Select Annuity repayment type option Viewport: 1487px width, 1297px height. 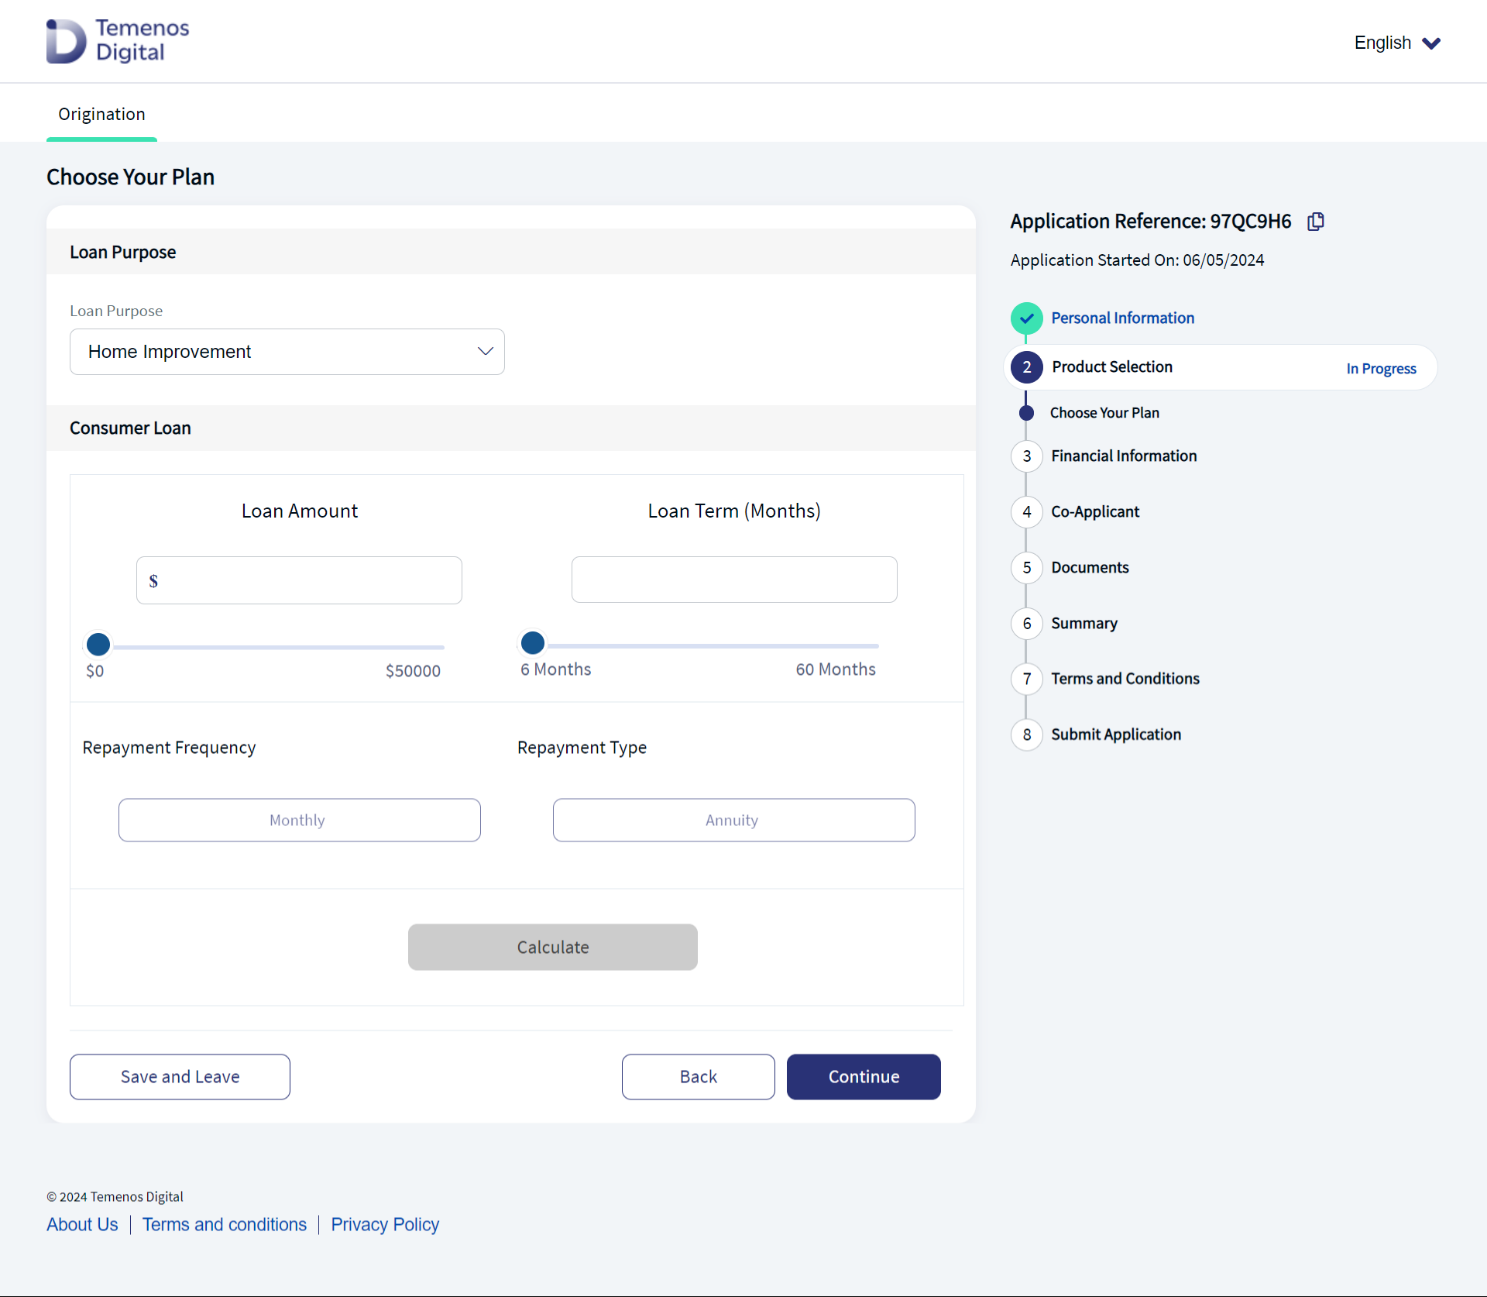[x=733, y=820]
